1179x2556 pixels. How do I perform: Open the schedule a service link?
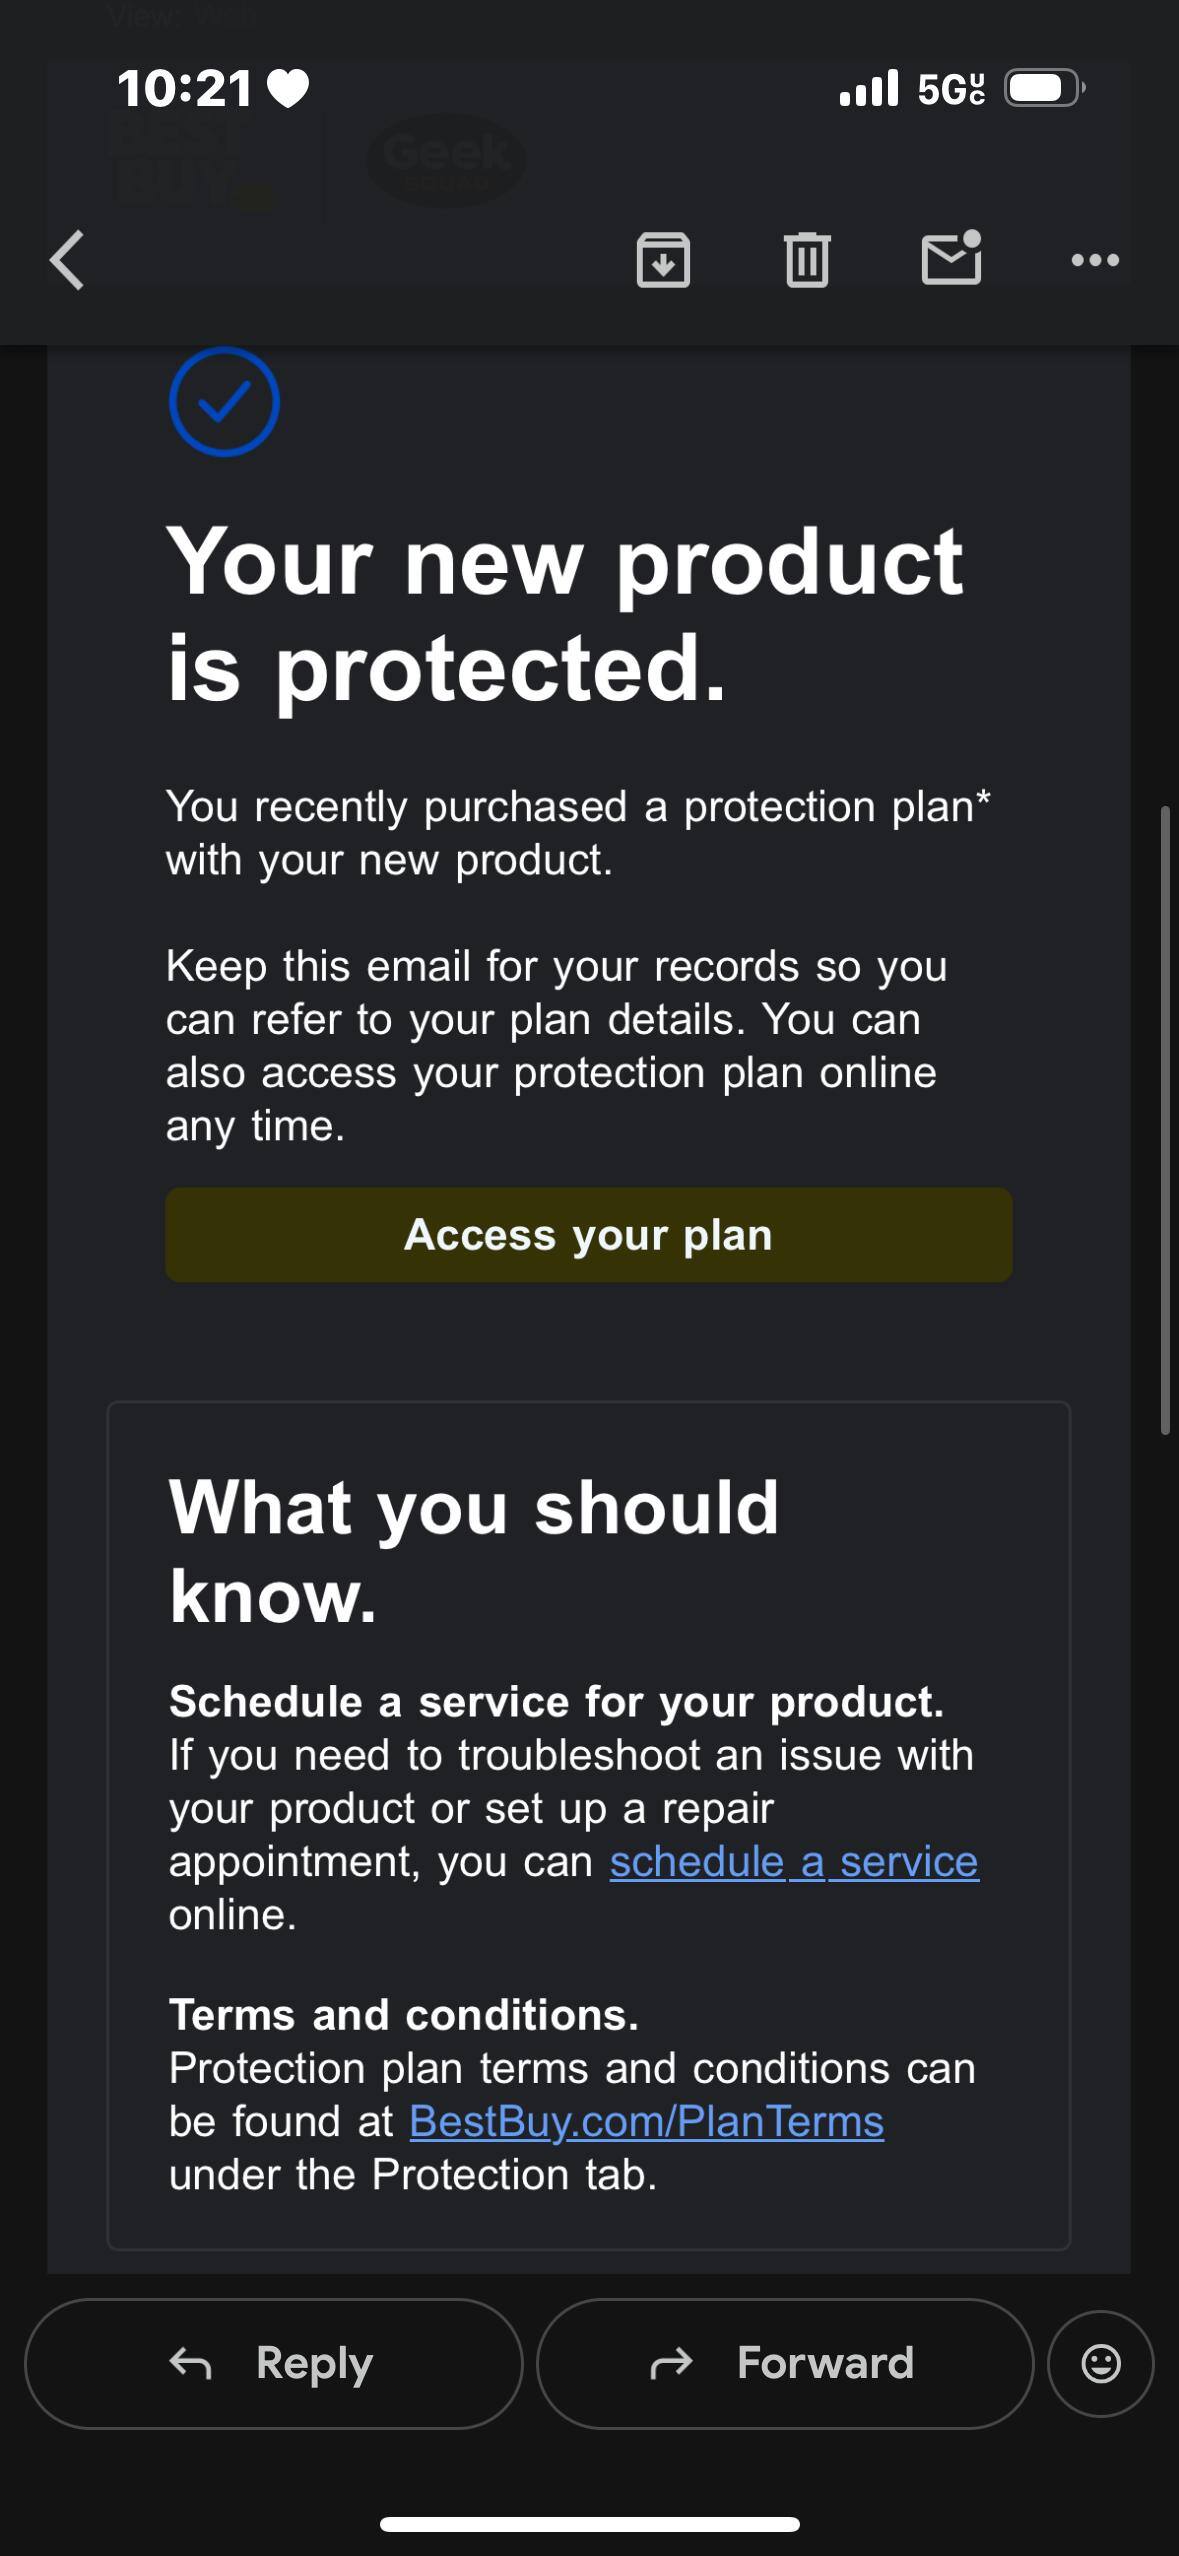pyautogui.click(x=794, y=1862)
